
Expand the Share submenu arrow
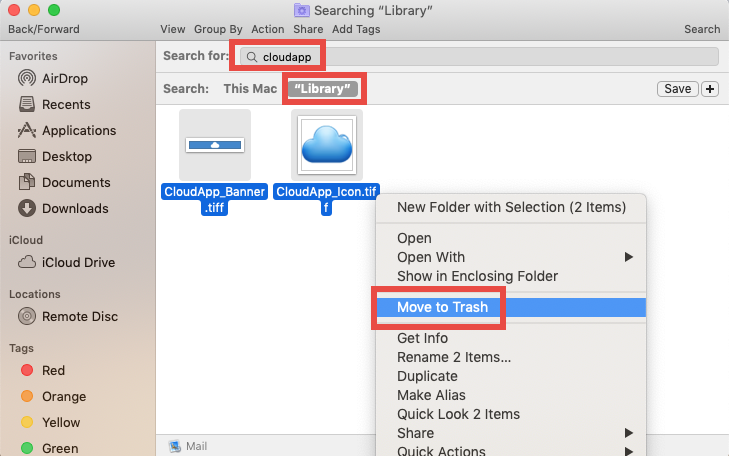(x=629, y=433)
